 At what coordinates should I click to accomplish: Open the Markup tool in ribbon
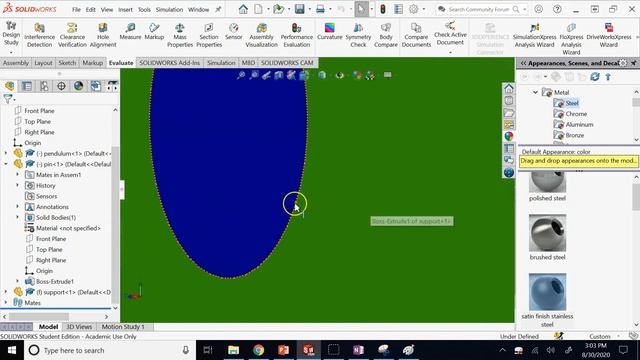154,31
